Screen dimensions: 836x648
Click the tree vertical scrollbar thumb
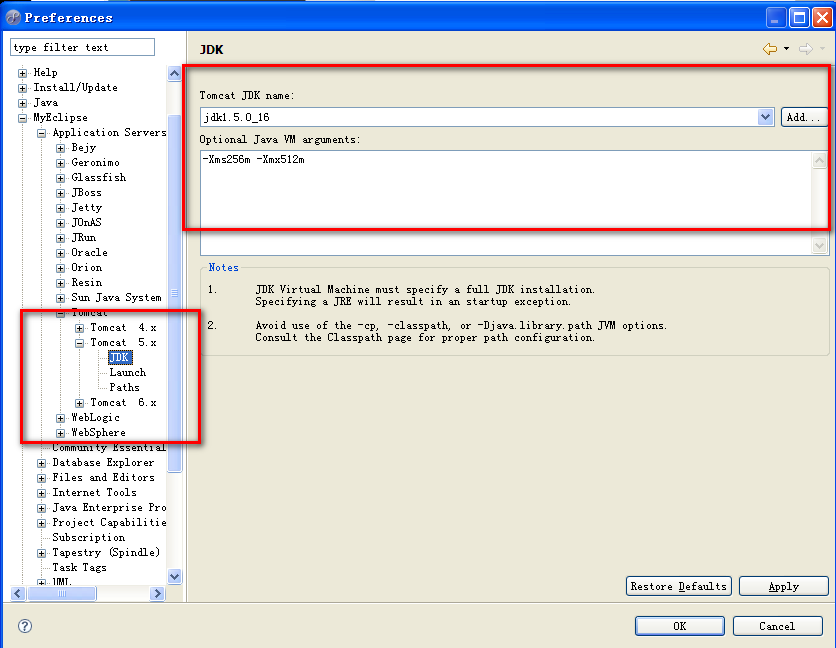174,293
